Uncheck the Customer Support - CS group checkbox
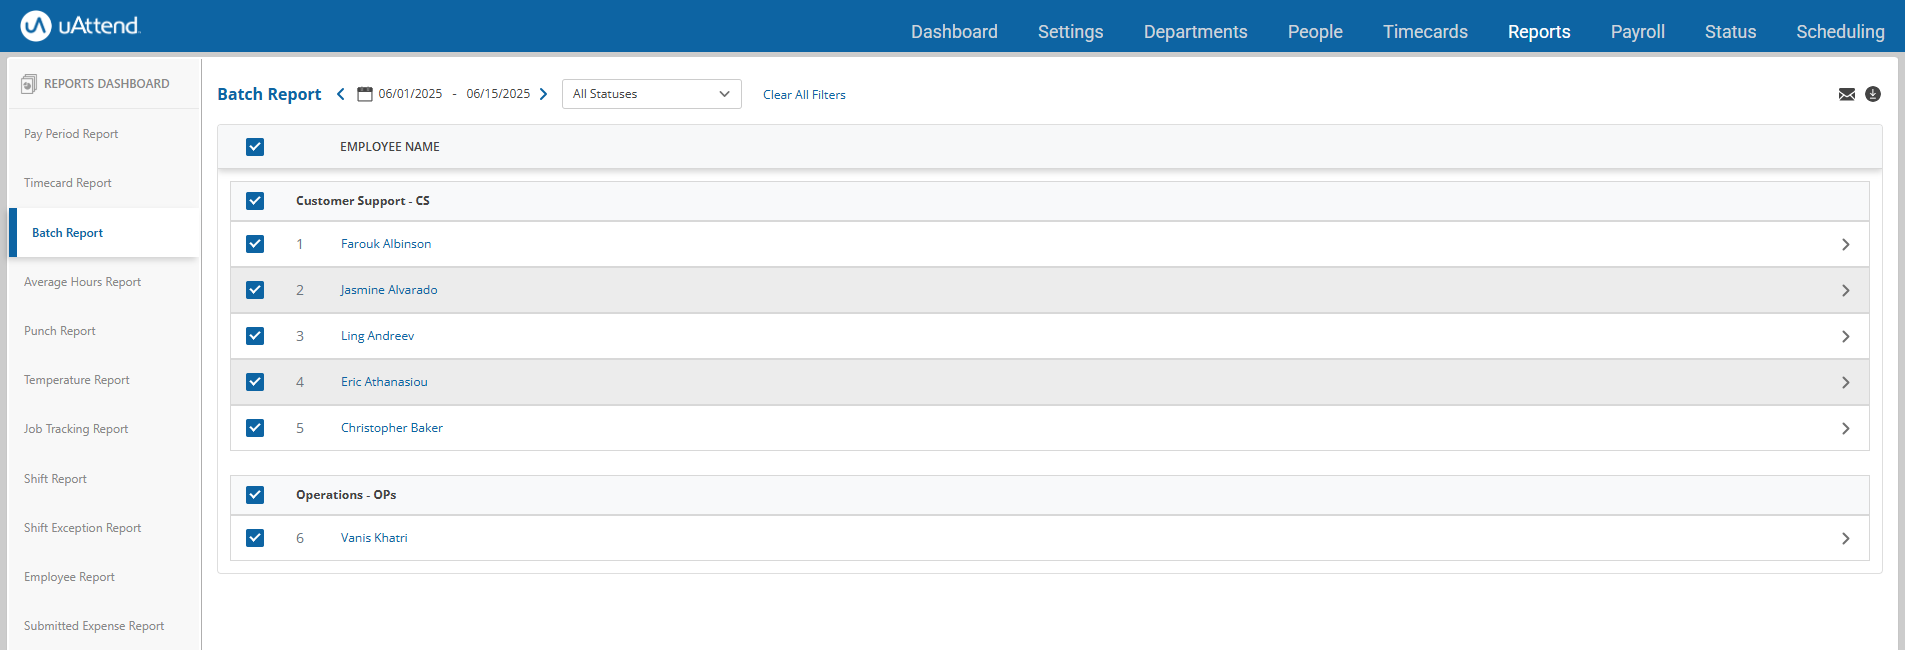This screenshot has height=650, width=1905. coord(255,201)
